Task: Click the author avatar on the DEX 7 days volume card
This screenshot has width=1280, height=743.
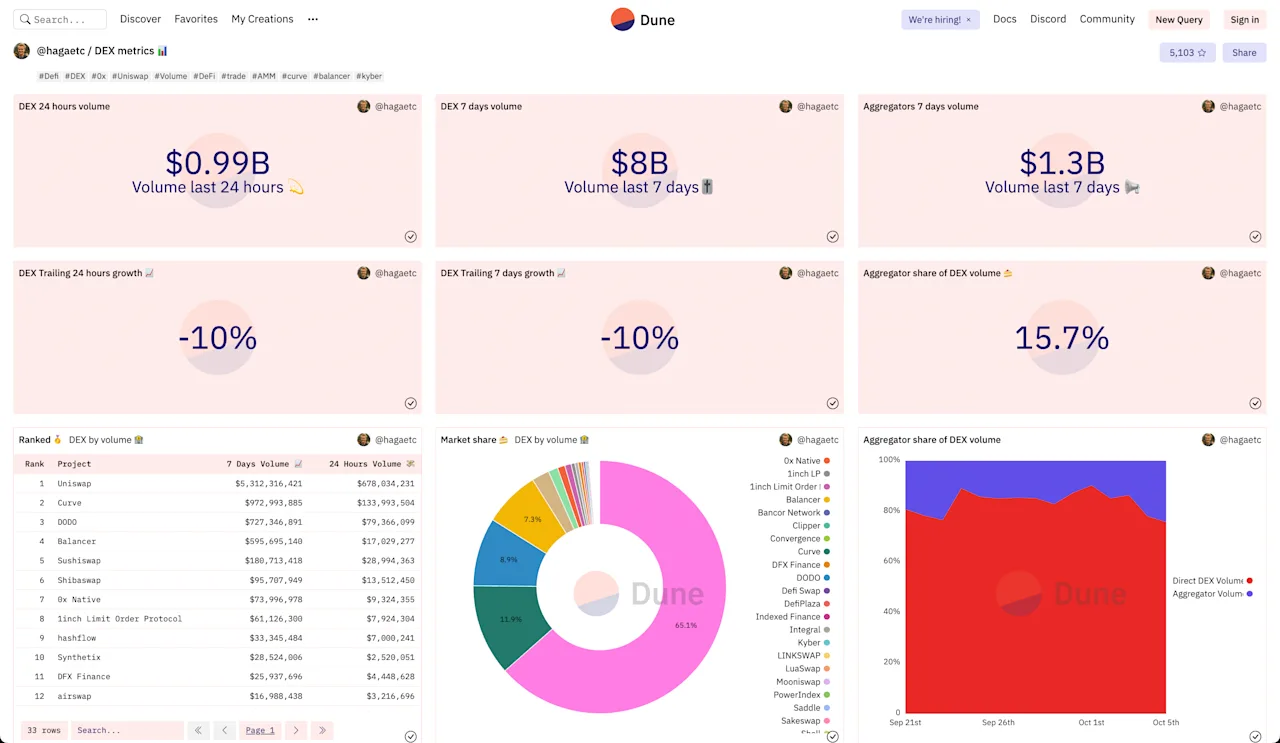Action: click(786, 106)
